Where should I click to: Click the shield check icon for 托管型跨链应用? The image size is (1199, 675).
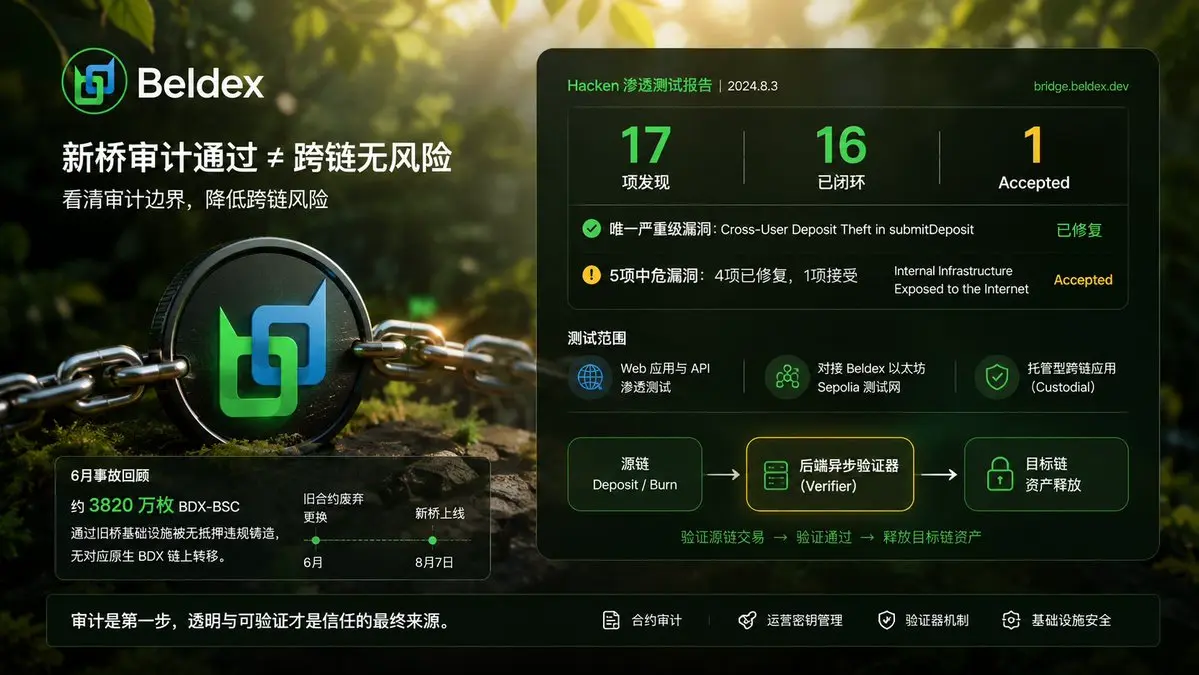996,377
